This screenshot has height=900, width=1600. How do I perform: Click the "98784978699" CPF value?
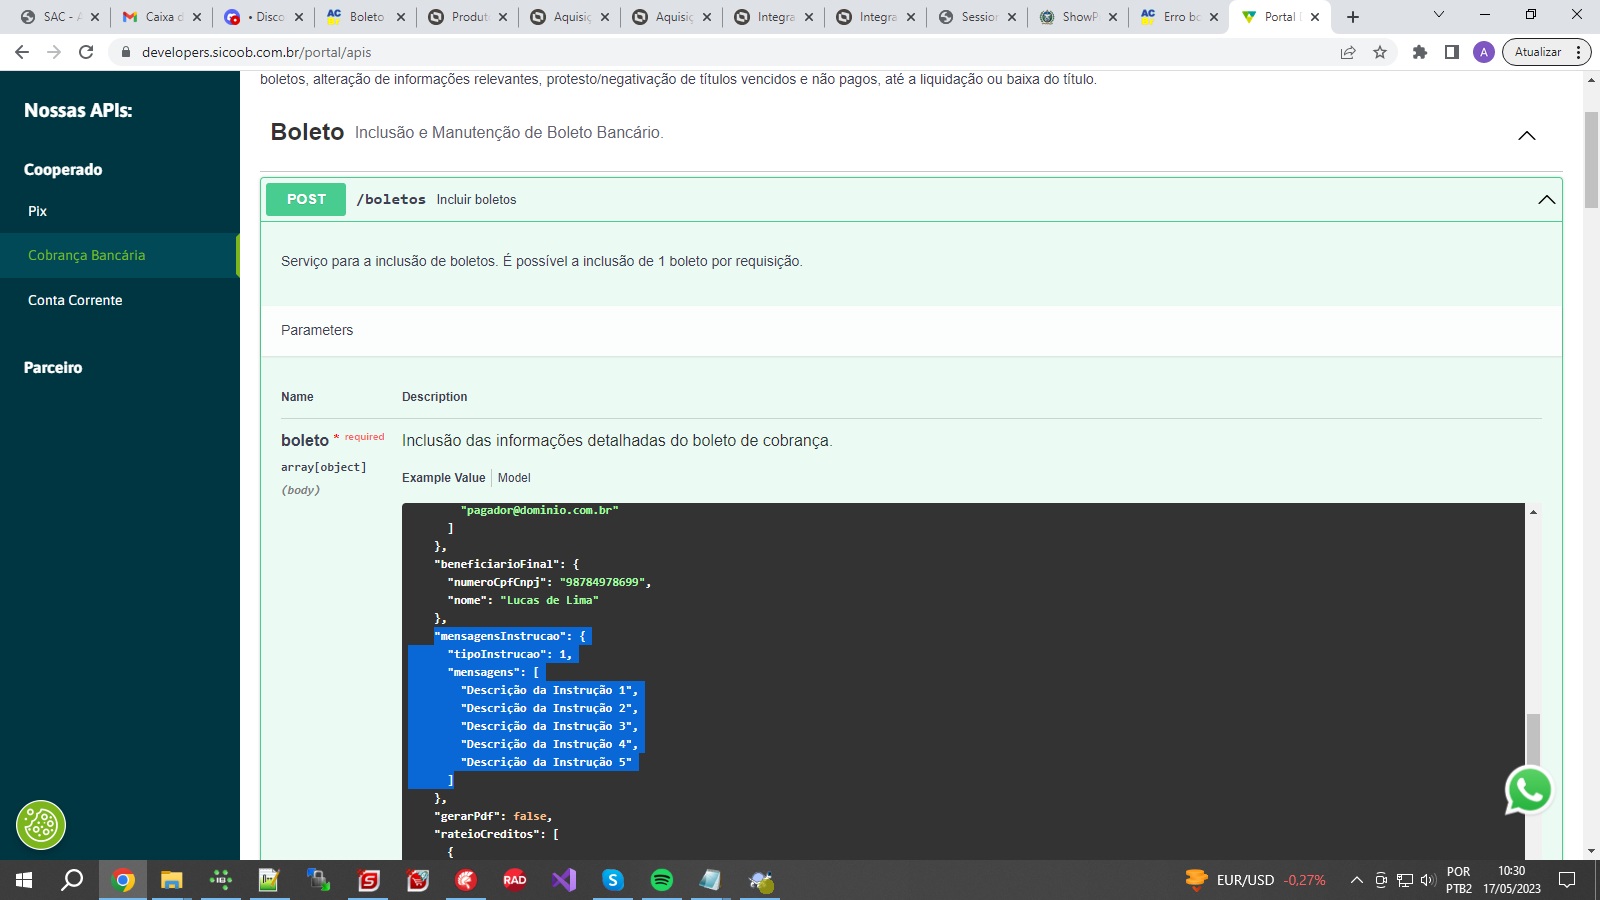[602, 582]
